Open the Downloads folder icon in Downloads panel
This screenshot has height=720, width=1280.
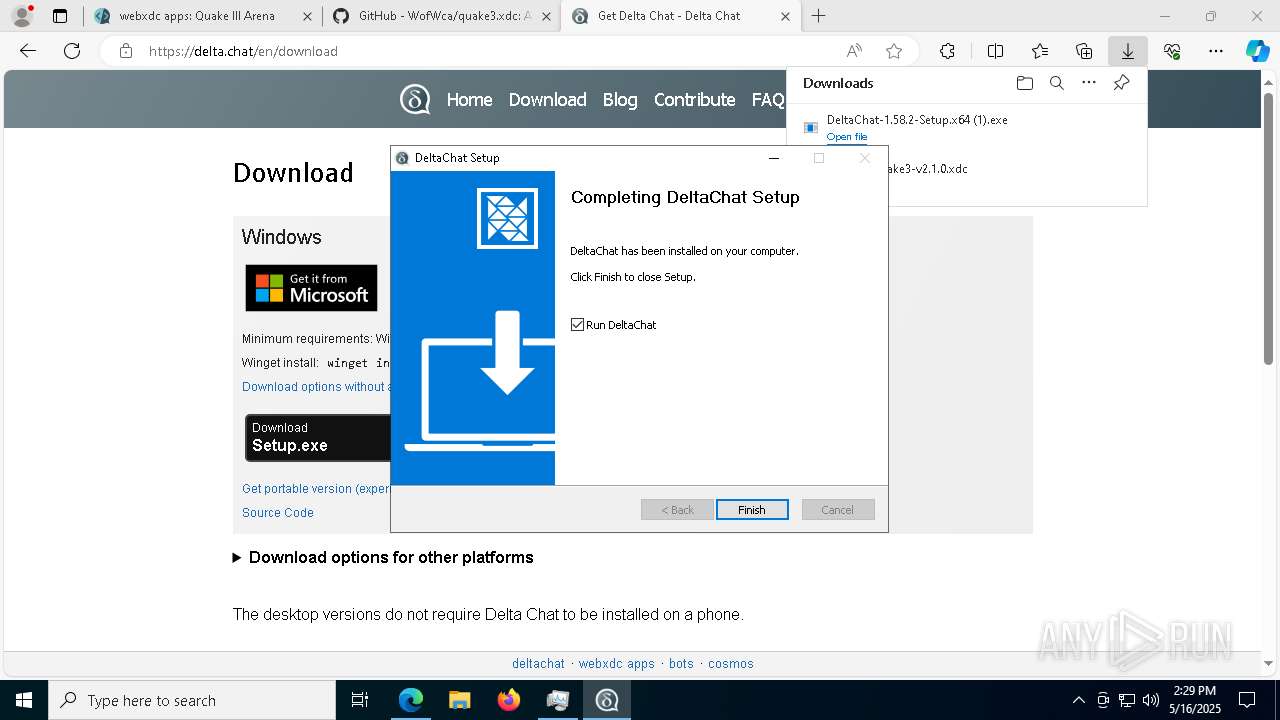[1024, 83]
